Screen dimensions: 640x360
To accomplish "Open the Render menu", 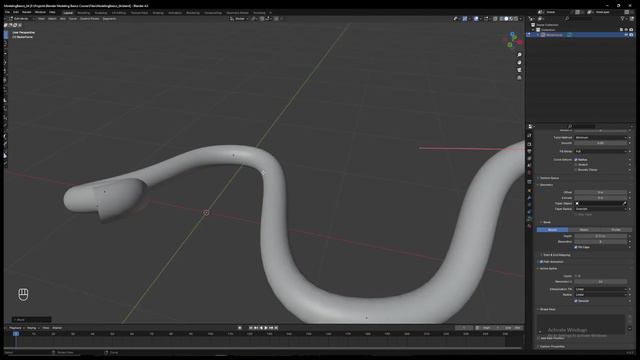I will [x=27, y=12].
